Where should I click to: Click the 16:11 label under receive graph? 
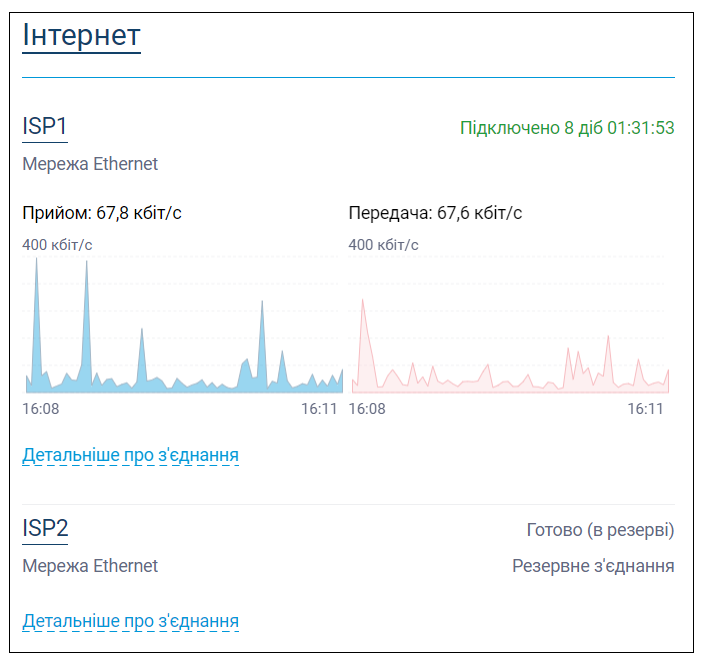[319, 409]
